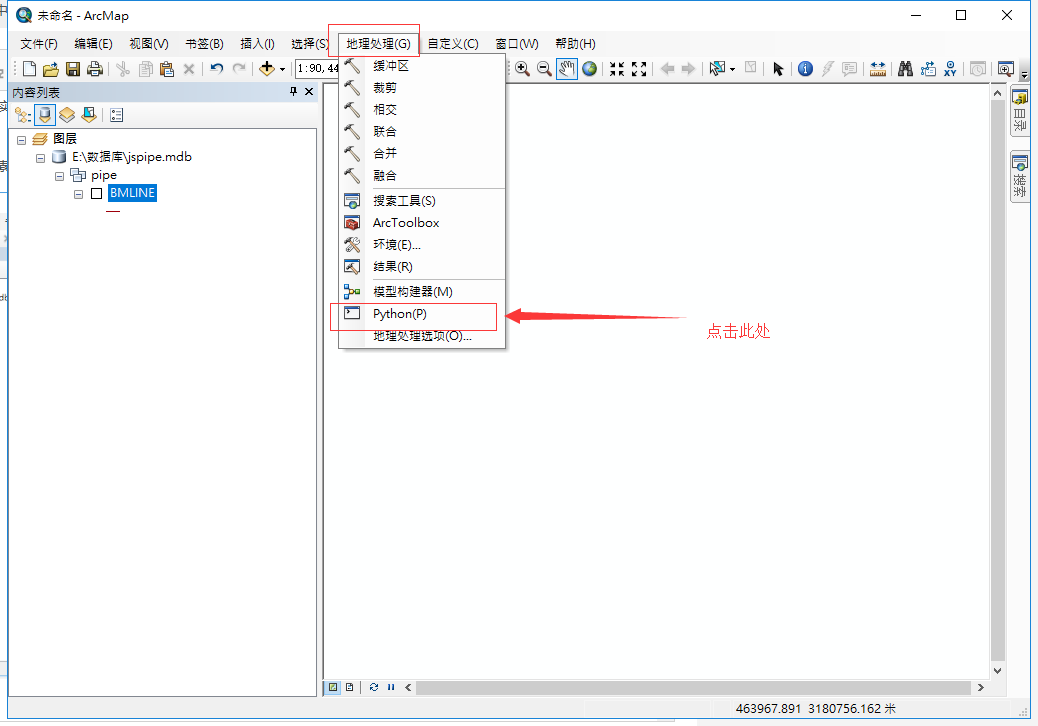1038x726 pixels.
Task: Choose 融合 dissolve tool
Action: tap(422, 175)
